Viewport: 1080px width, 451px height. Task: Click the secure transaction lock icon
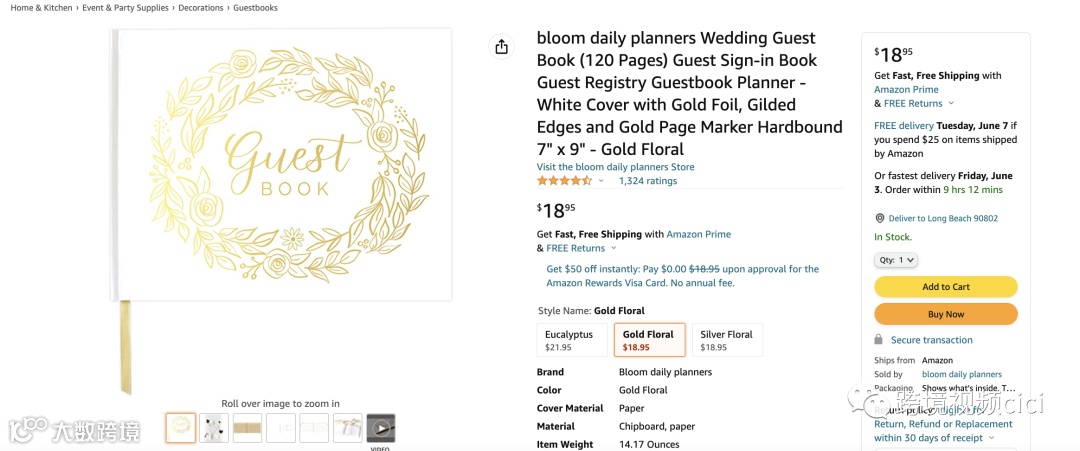pyautogui.click(x=879, y=340)
